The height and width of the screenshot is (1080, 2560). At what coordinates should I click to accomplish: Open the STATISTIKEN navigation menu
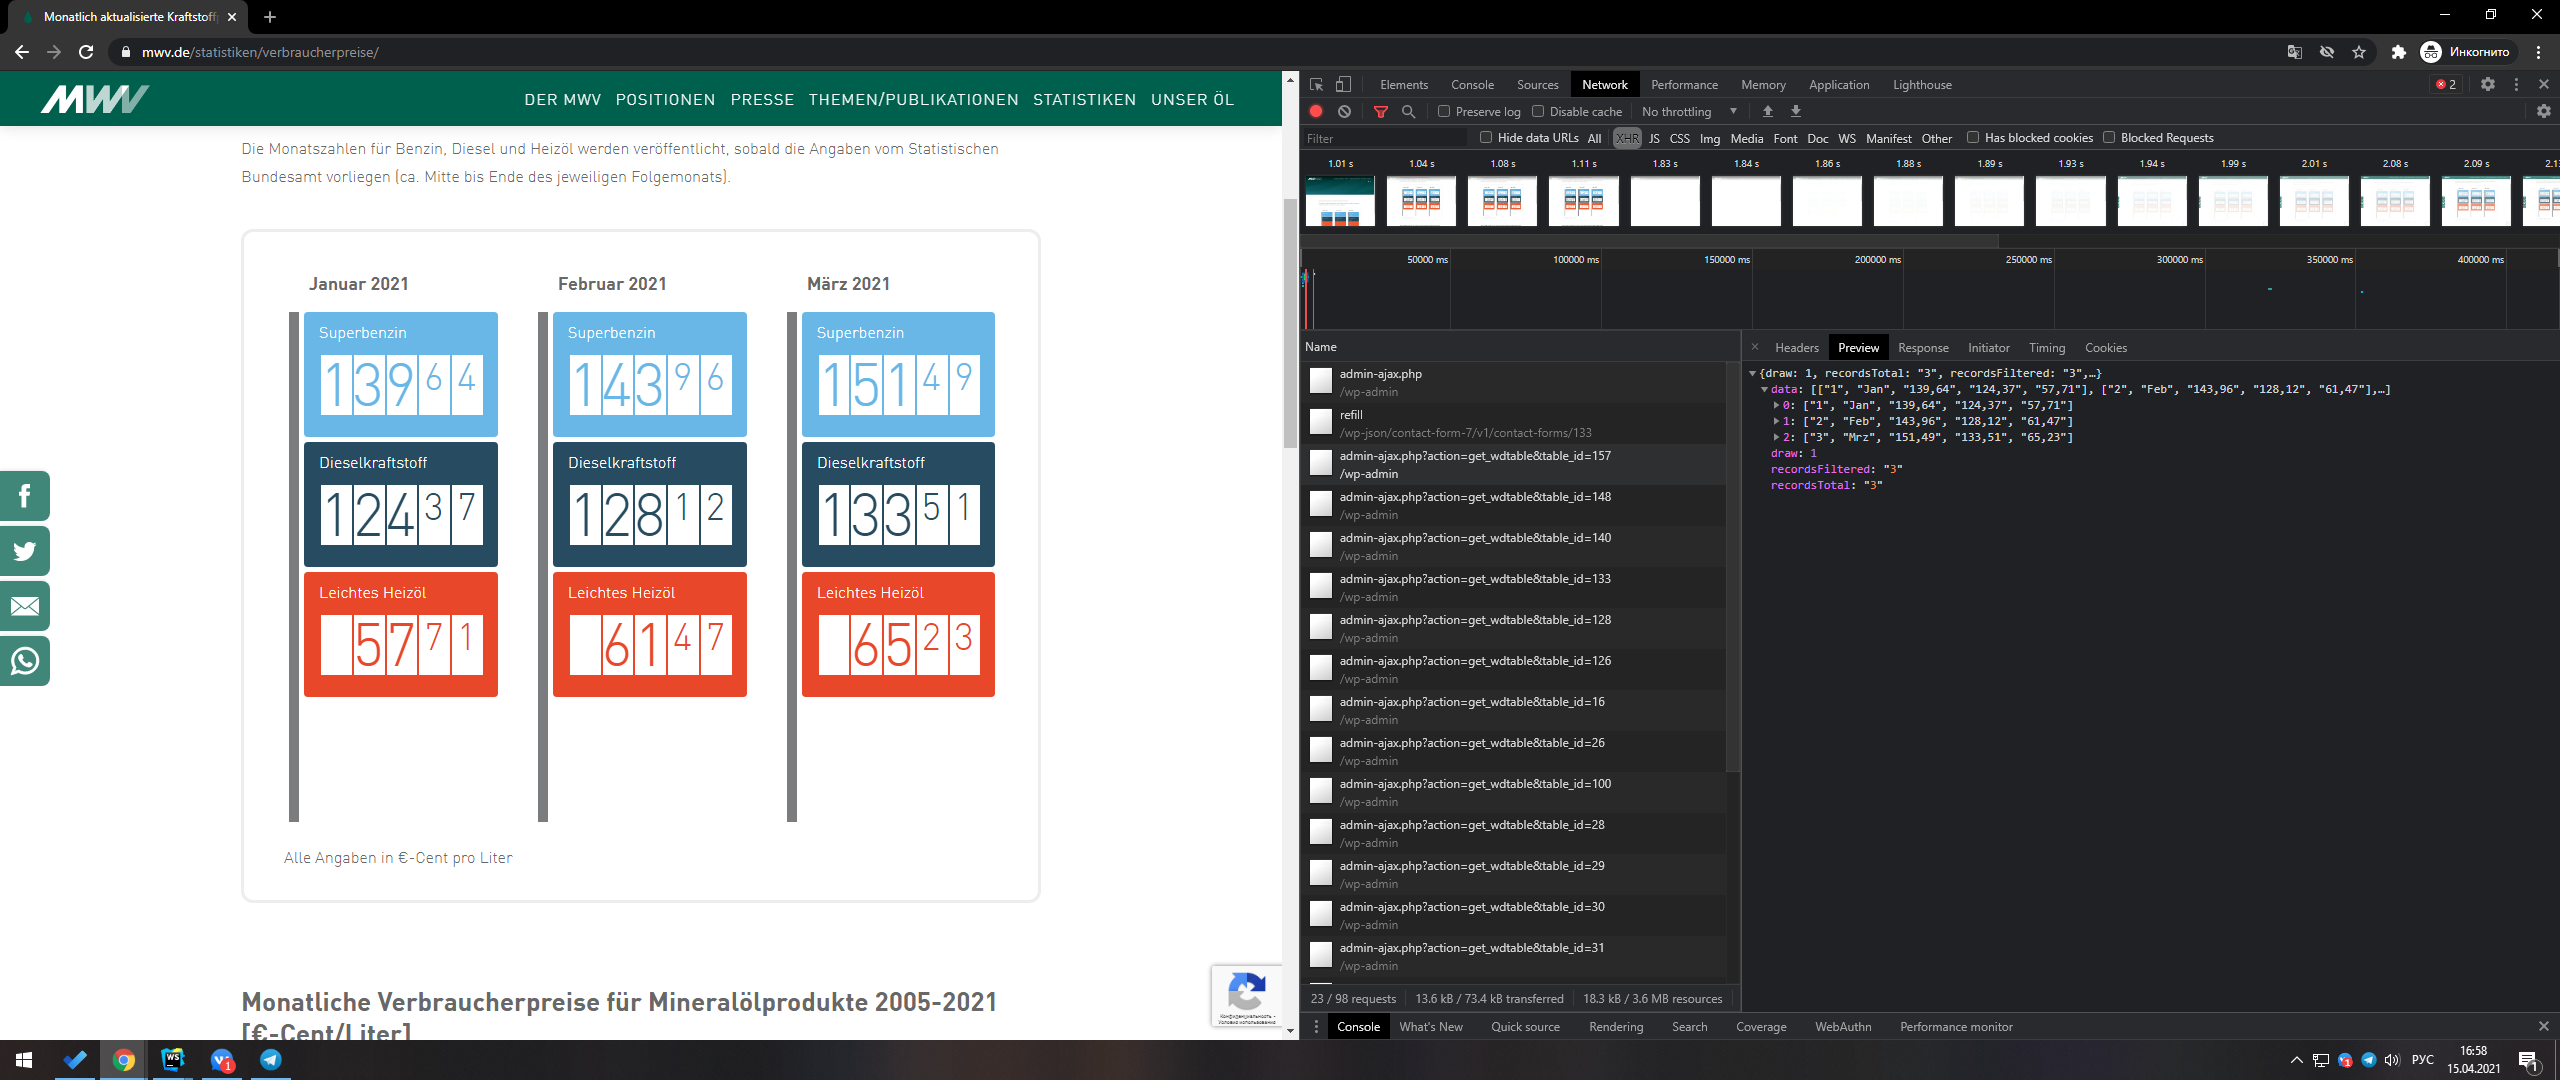(x=1084, y=100)
